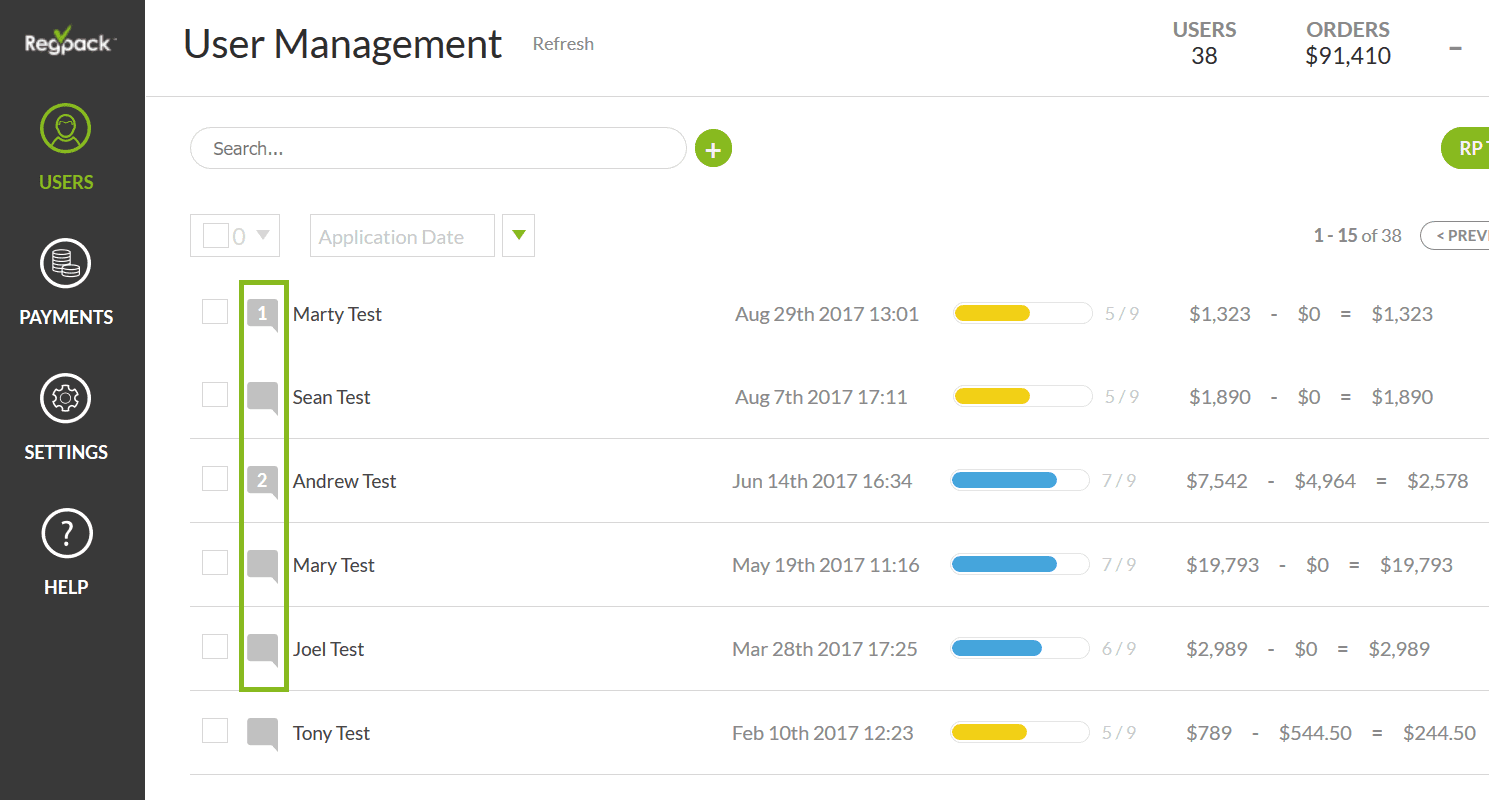This screenshot has height=800, width=1489.
Task: Open the Settings gear icon
Action: point(66,399)
